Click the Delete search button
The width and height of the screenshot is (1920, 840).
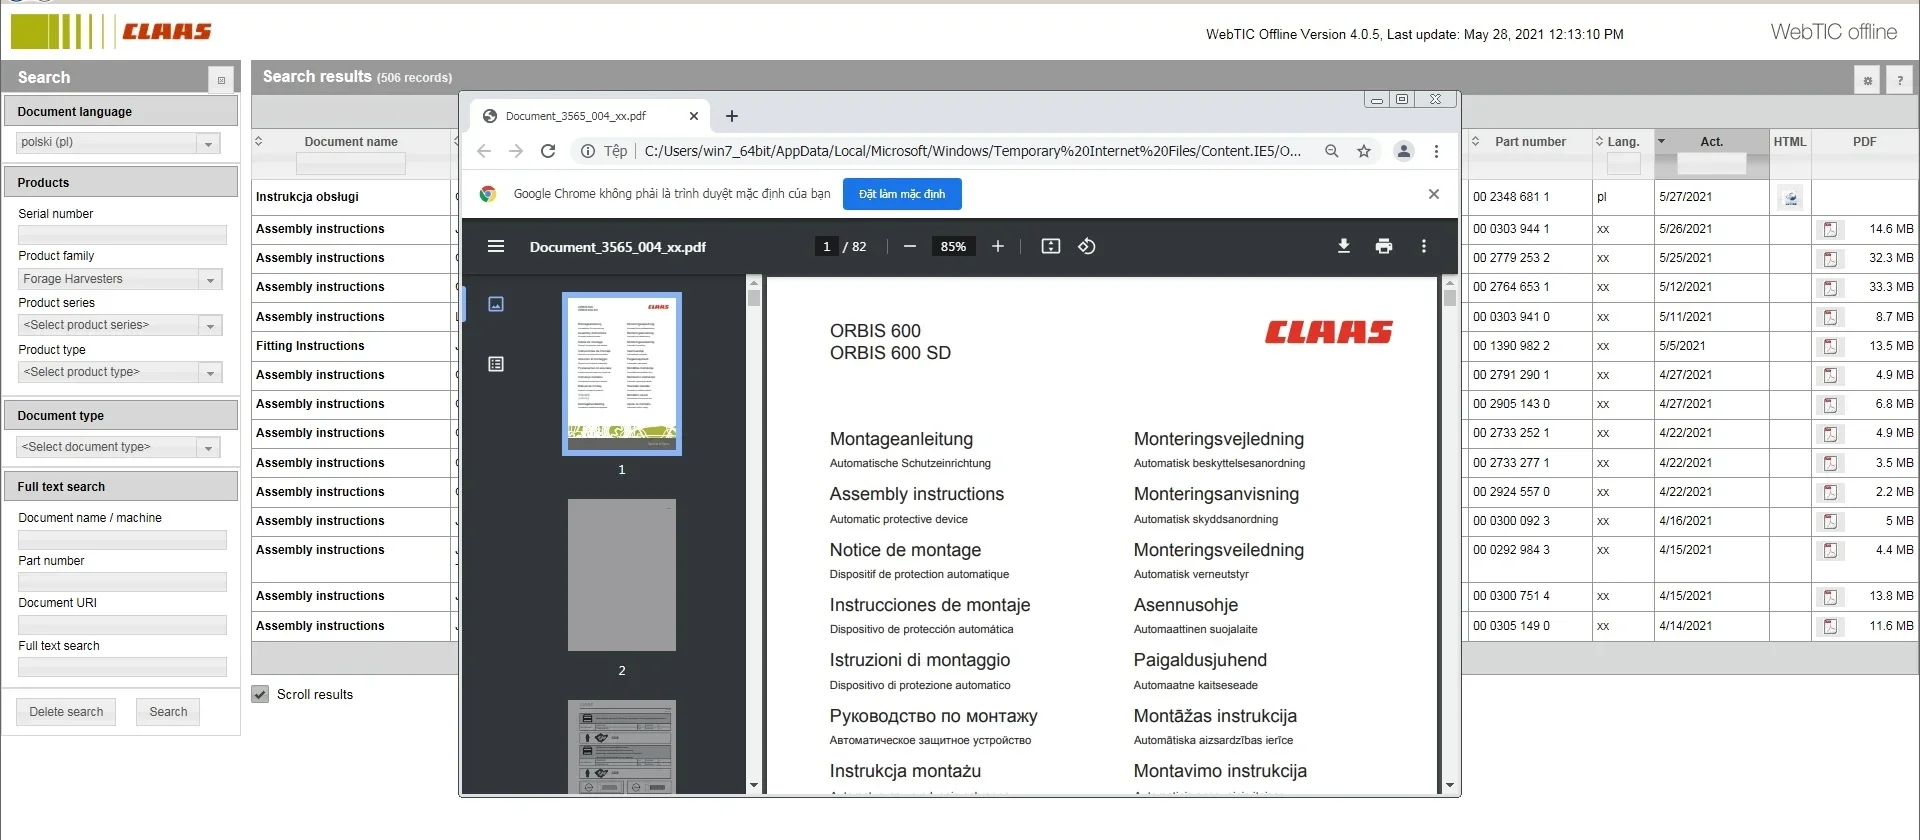[66, 712]
